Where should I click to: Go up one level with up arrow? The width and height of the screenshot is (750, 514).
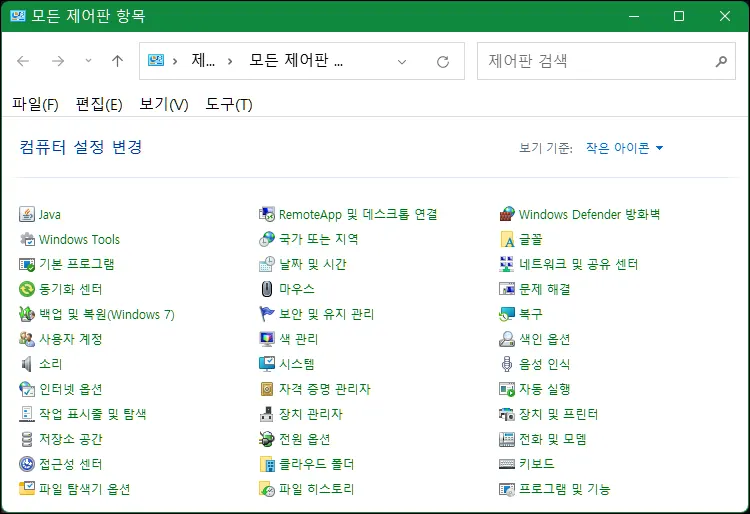117,61
